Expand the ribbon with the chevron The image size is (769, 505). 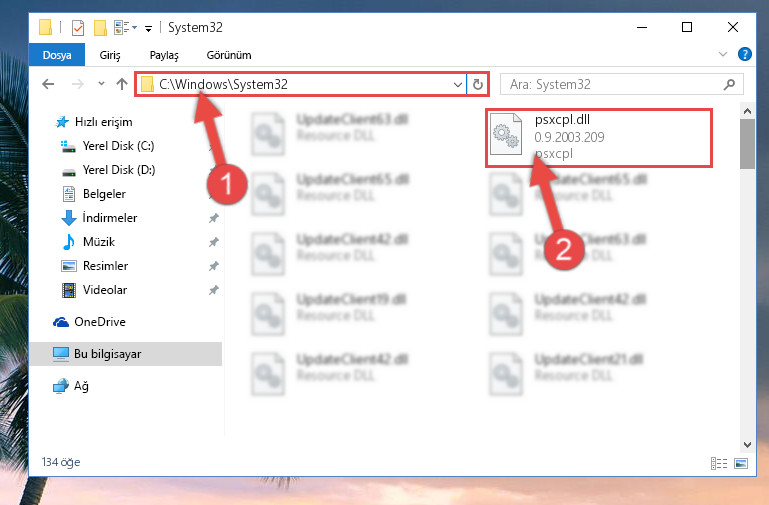click(x=723, y=54)
